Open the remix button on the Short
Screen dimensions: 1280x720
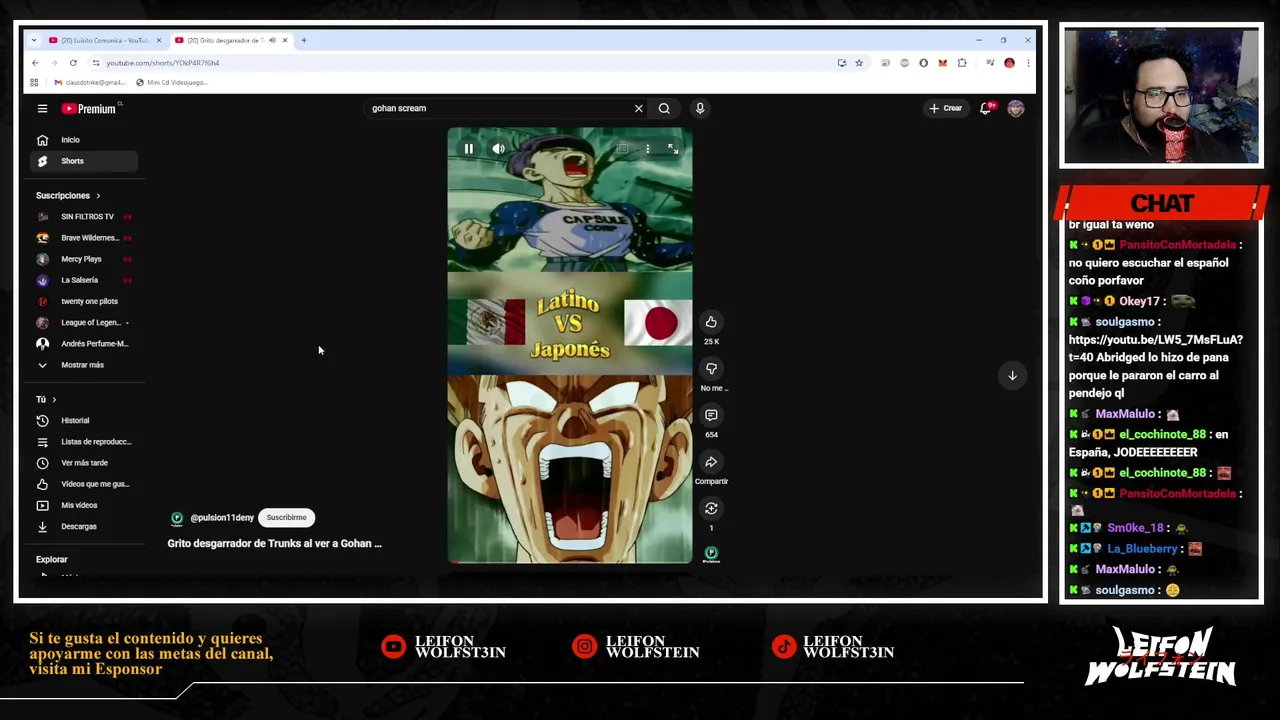(711, 508)
